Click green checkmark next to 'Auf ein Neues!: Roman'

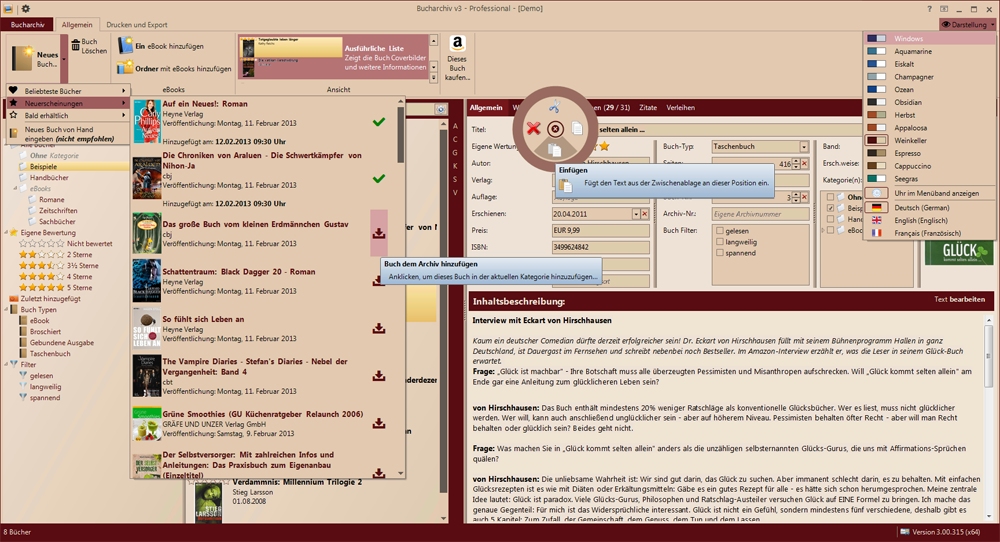(379, 122)
